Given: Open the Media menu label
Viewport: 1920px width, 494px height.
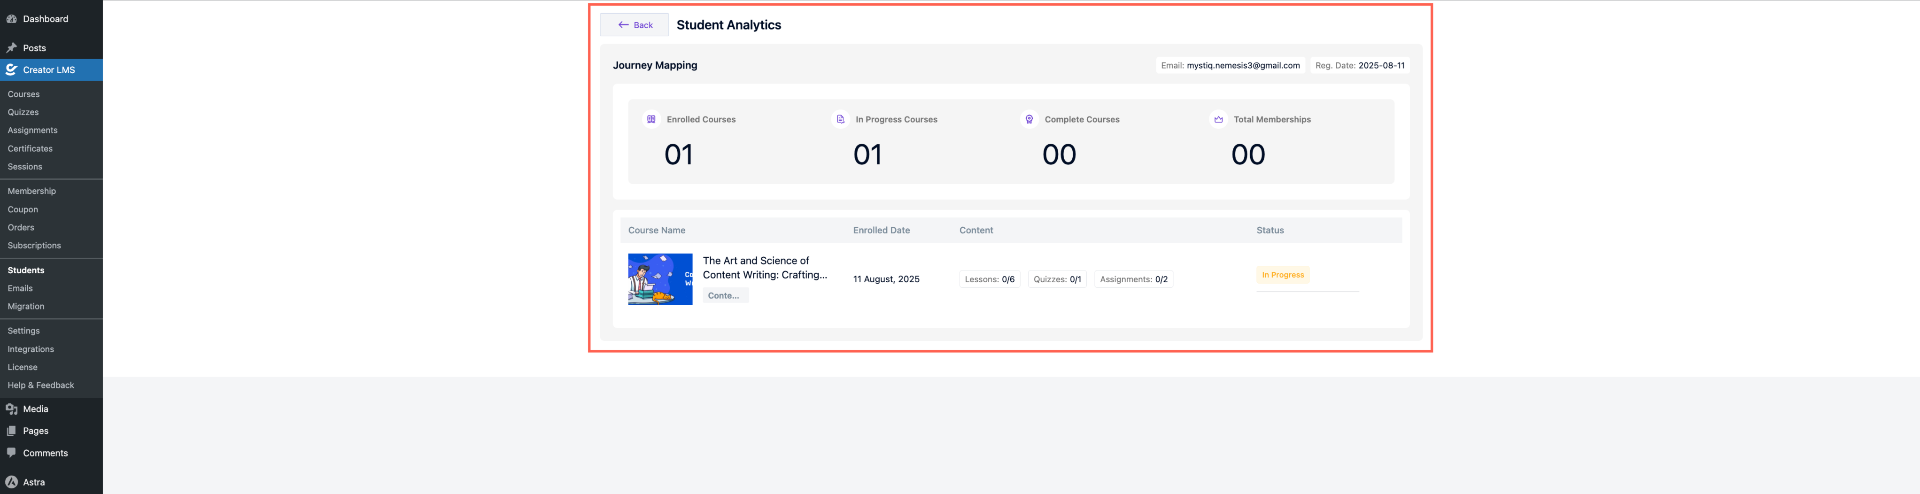Looking at the screenshot, I should [x=36, y=409].
